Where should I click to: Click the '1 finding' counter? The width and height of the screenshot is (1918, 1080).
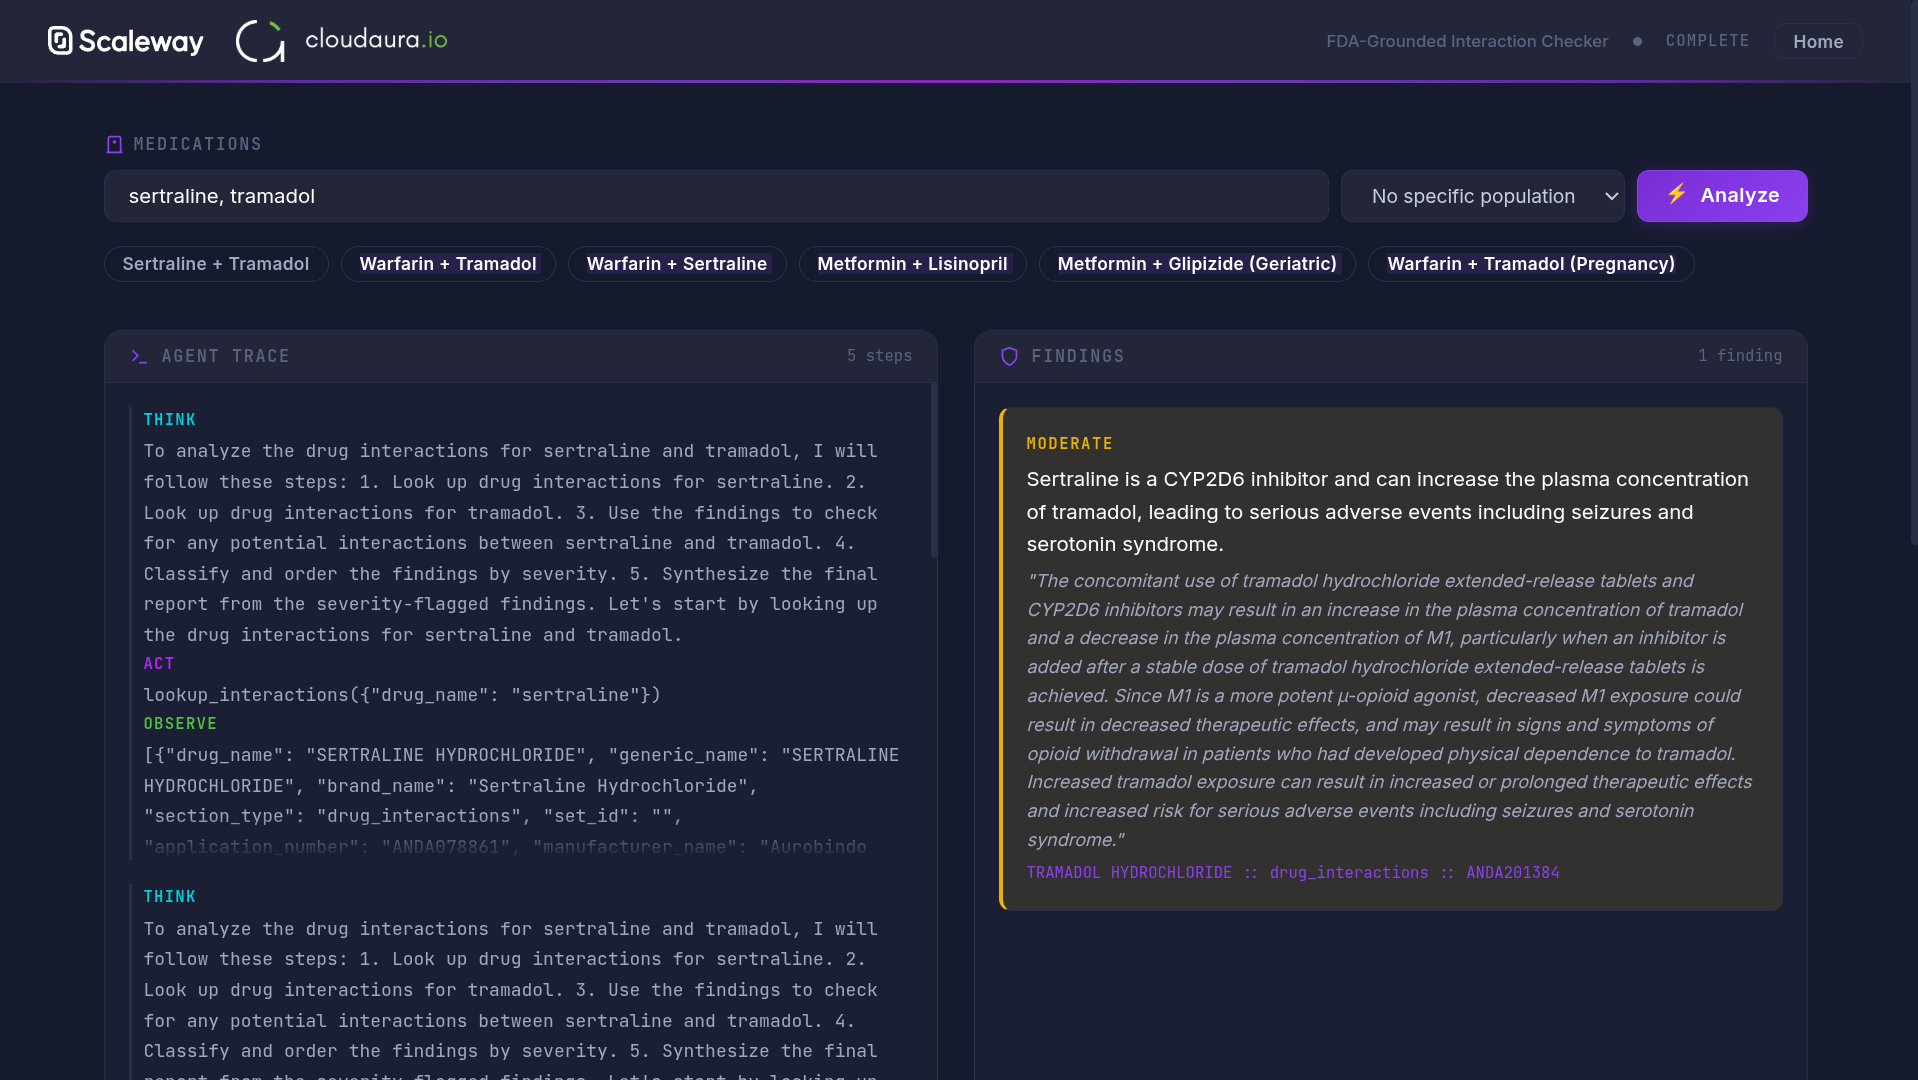pyautogui.click(x=1739, y=356)
